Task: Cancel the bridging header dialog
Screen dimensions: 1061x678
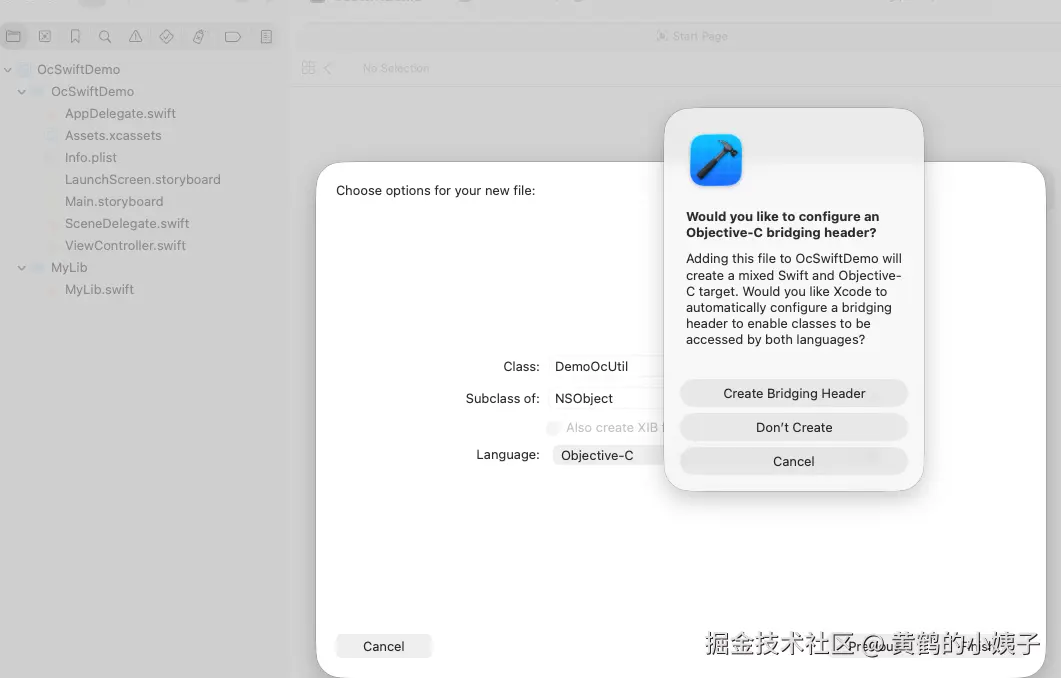Action: (x=794, y=461)
